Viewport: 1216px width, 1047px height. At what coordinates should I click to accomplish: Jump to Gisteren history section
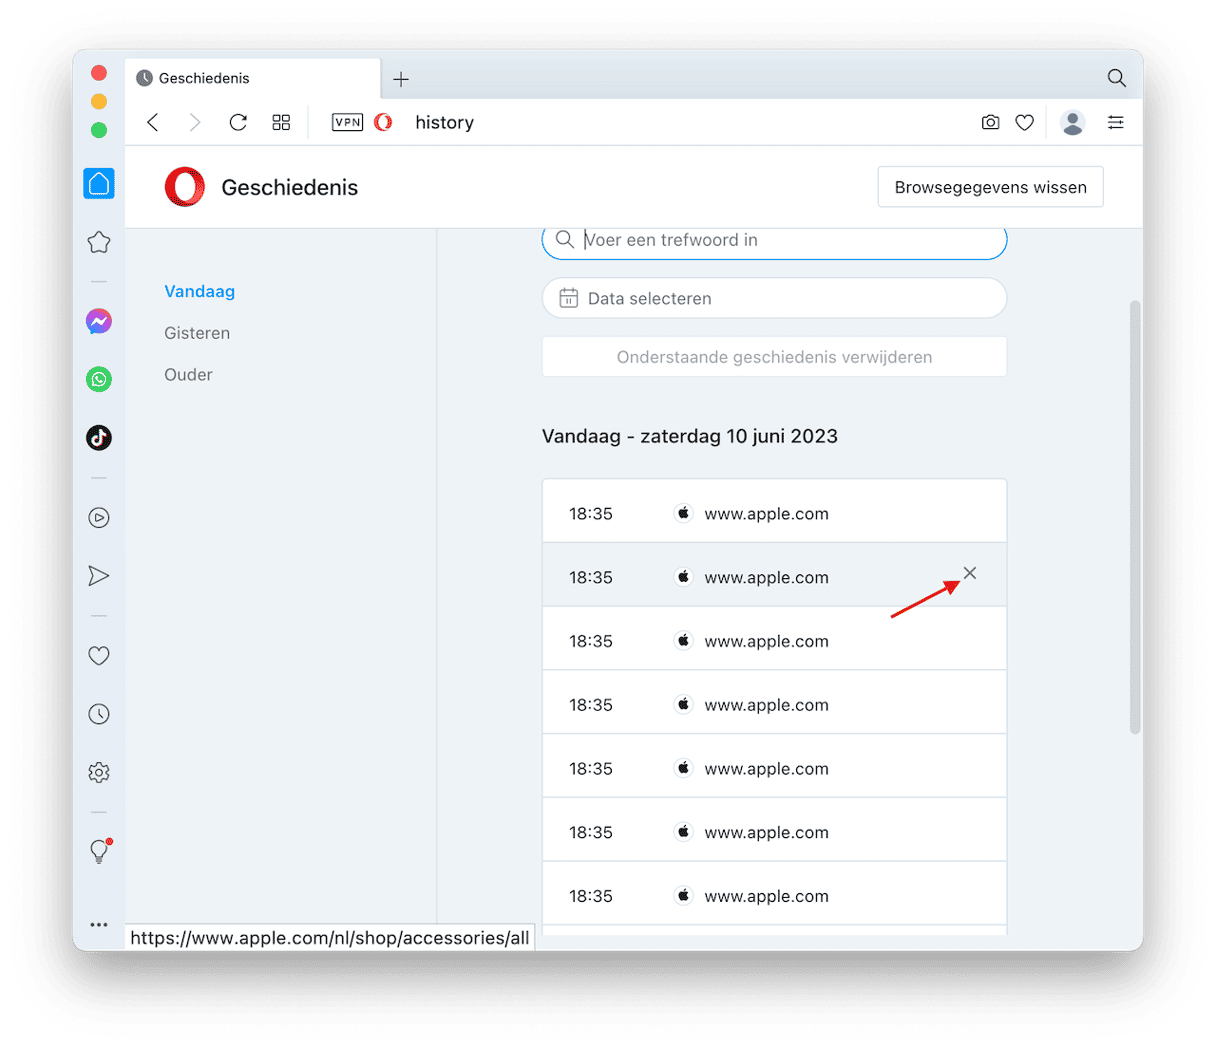point(197,333)
